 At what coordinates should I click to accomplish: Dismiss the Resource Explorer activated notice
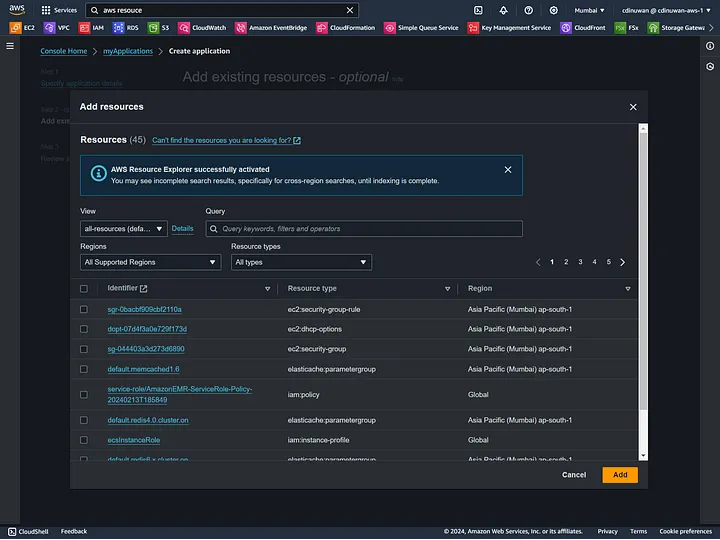coord(508,170)
